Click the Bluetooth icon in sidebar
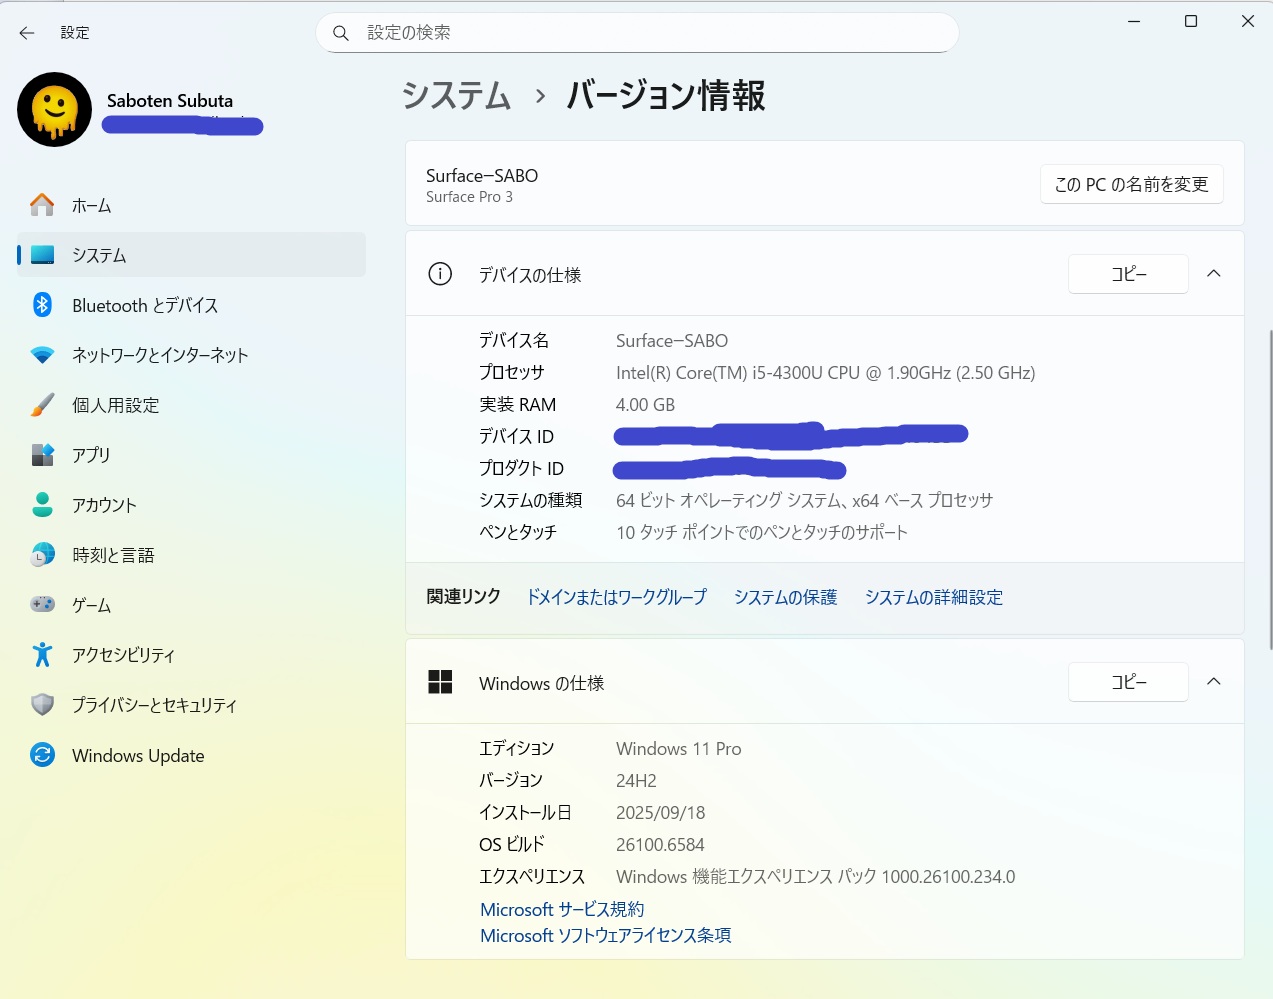The height and width of the screenshot is (999, 1273). point(42,305)
